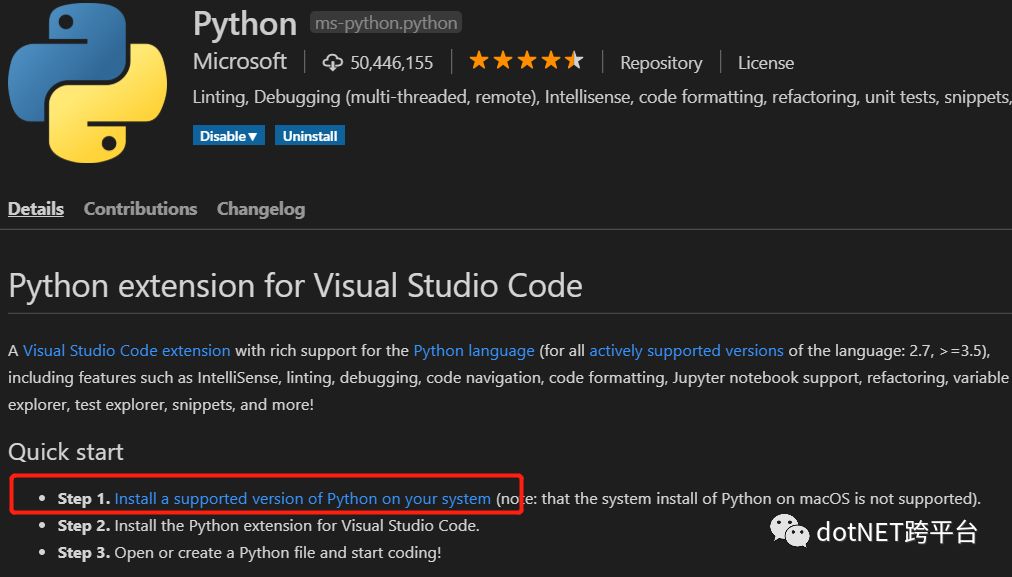Open the Visual Studio Code extension link
This screenshot has width=1012, height=577.
click(126, 350)
